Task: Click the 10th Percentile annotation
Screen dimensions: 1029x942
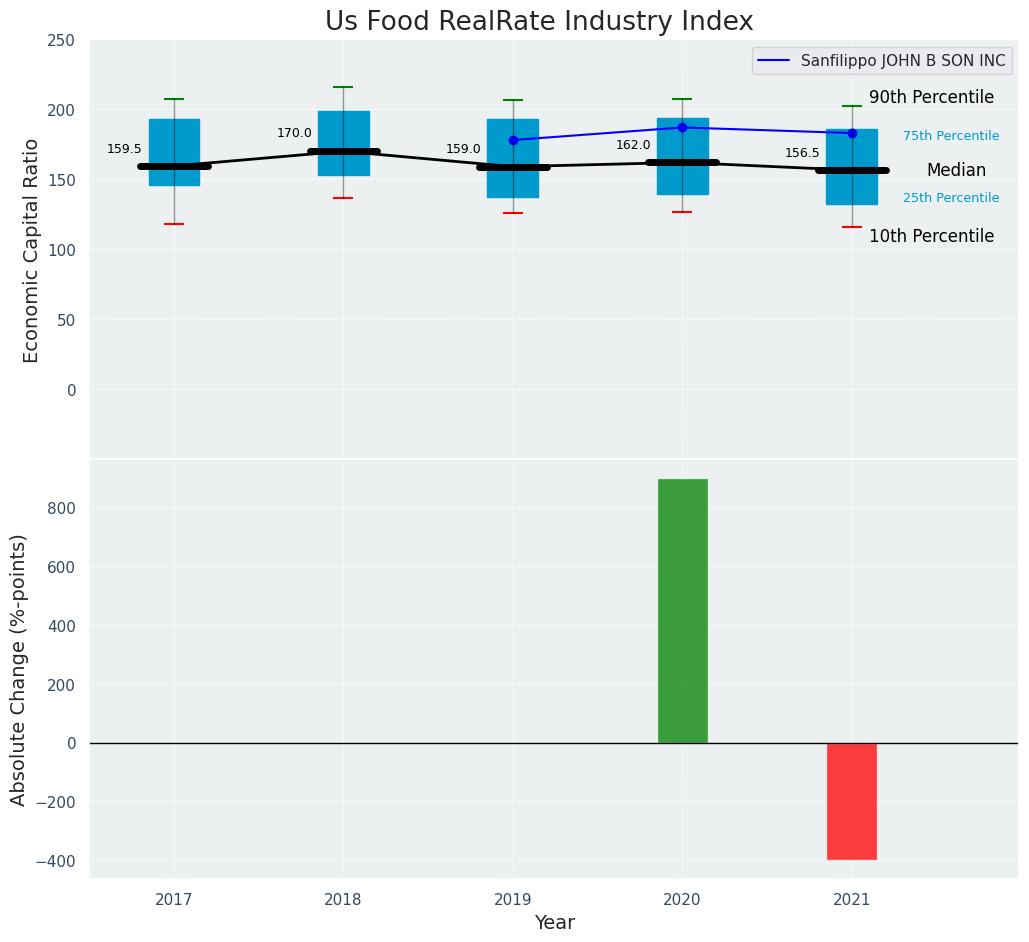Action: click(x=931, y=236)
